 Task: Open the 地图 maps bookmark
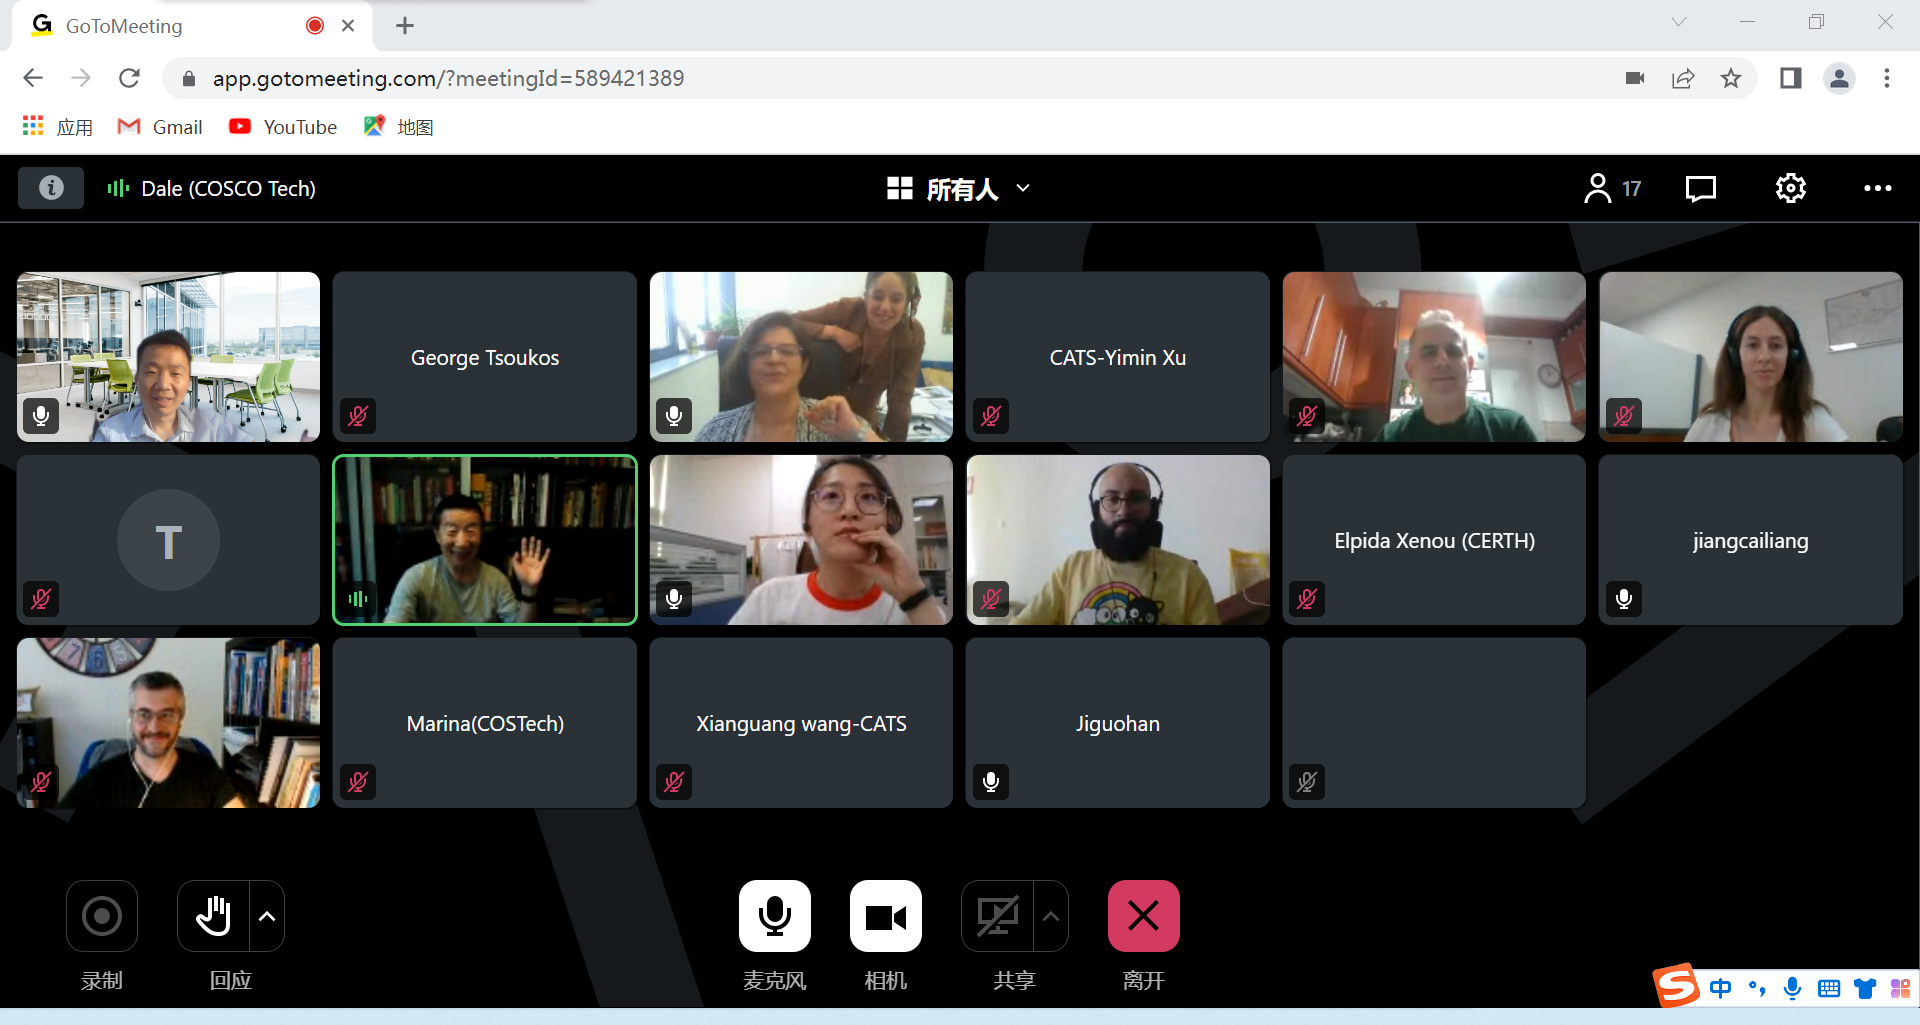pyautogui.click(x=398, y=127)
